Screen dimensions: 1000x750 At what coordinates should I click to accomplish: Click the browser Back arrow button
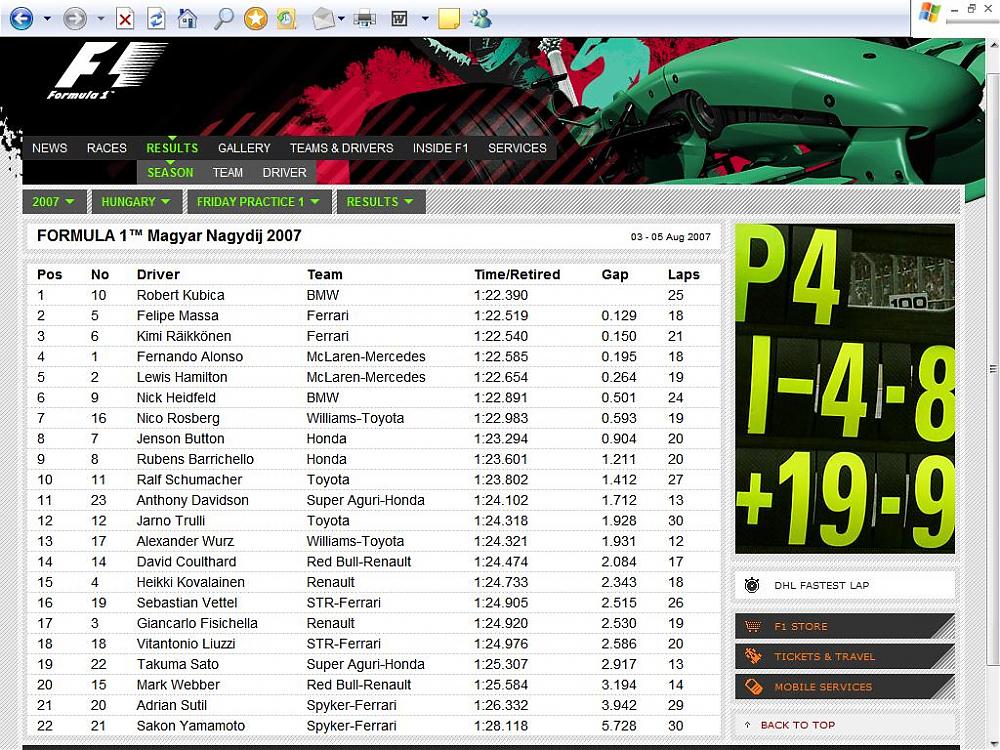21,18
